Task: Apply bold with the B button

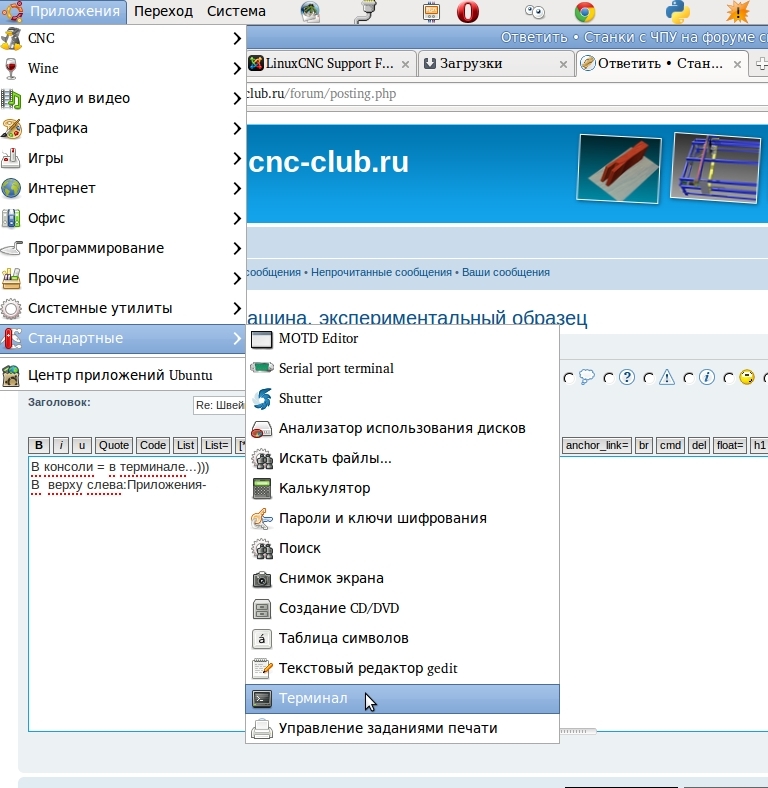Action: click(39, 446)
